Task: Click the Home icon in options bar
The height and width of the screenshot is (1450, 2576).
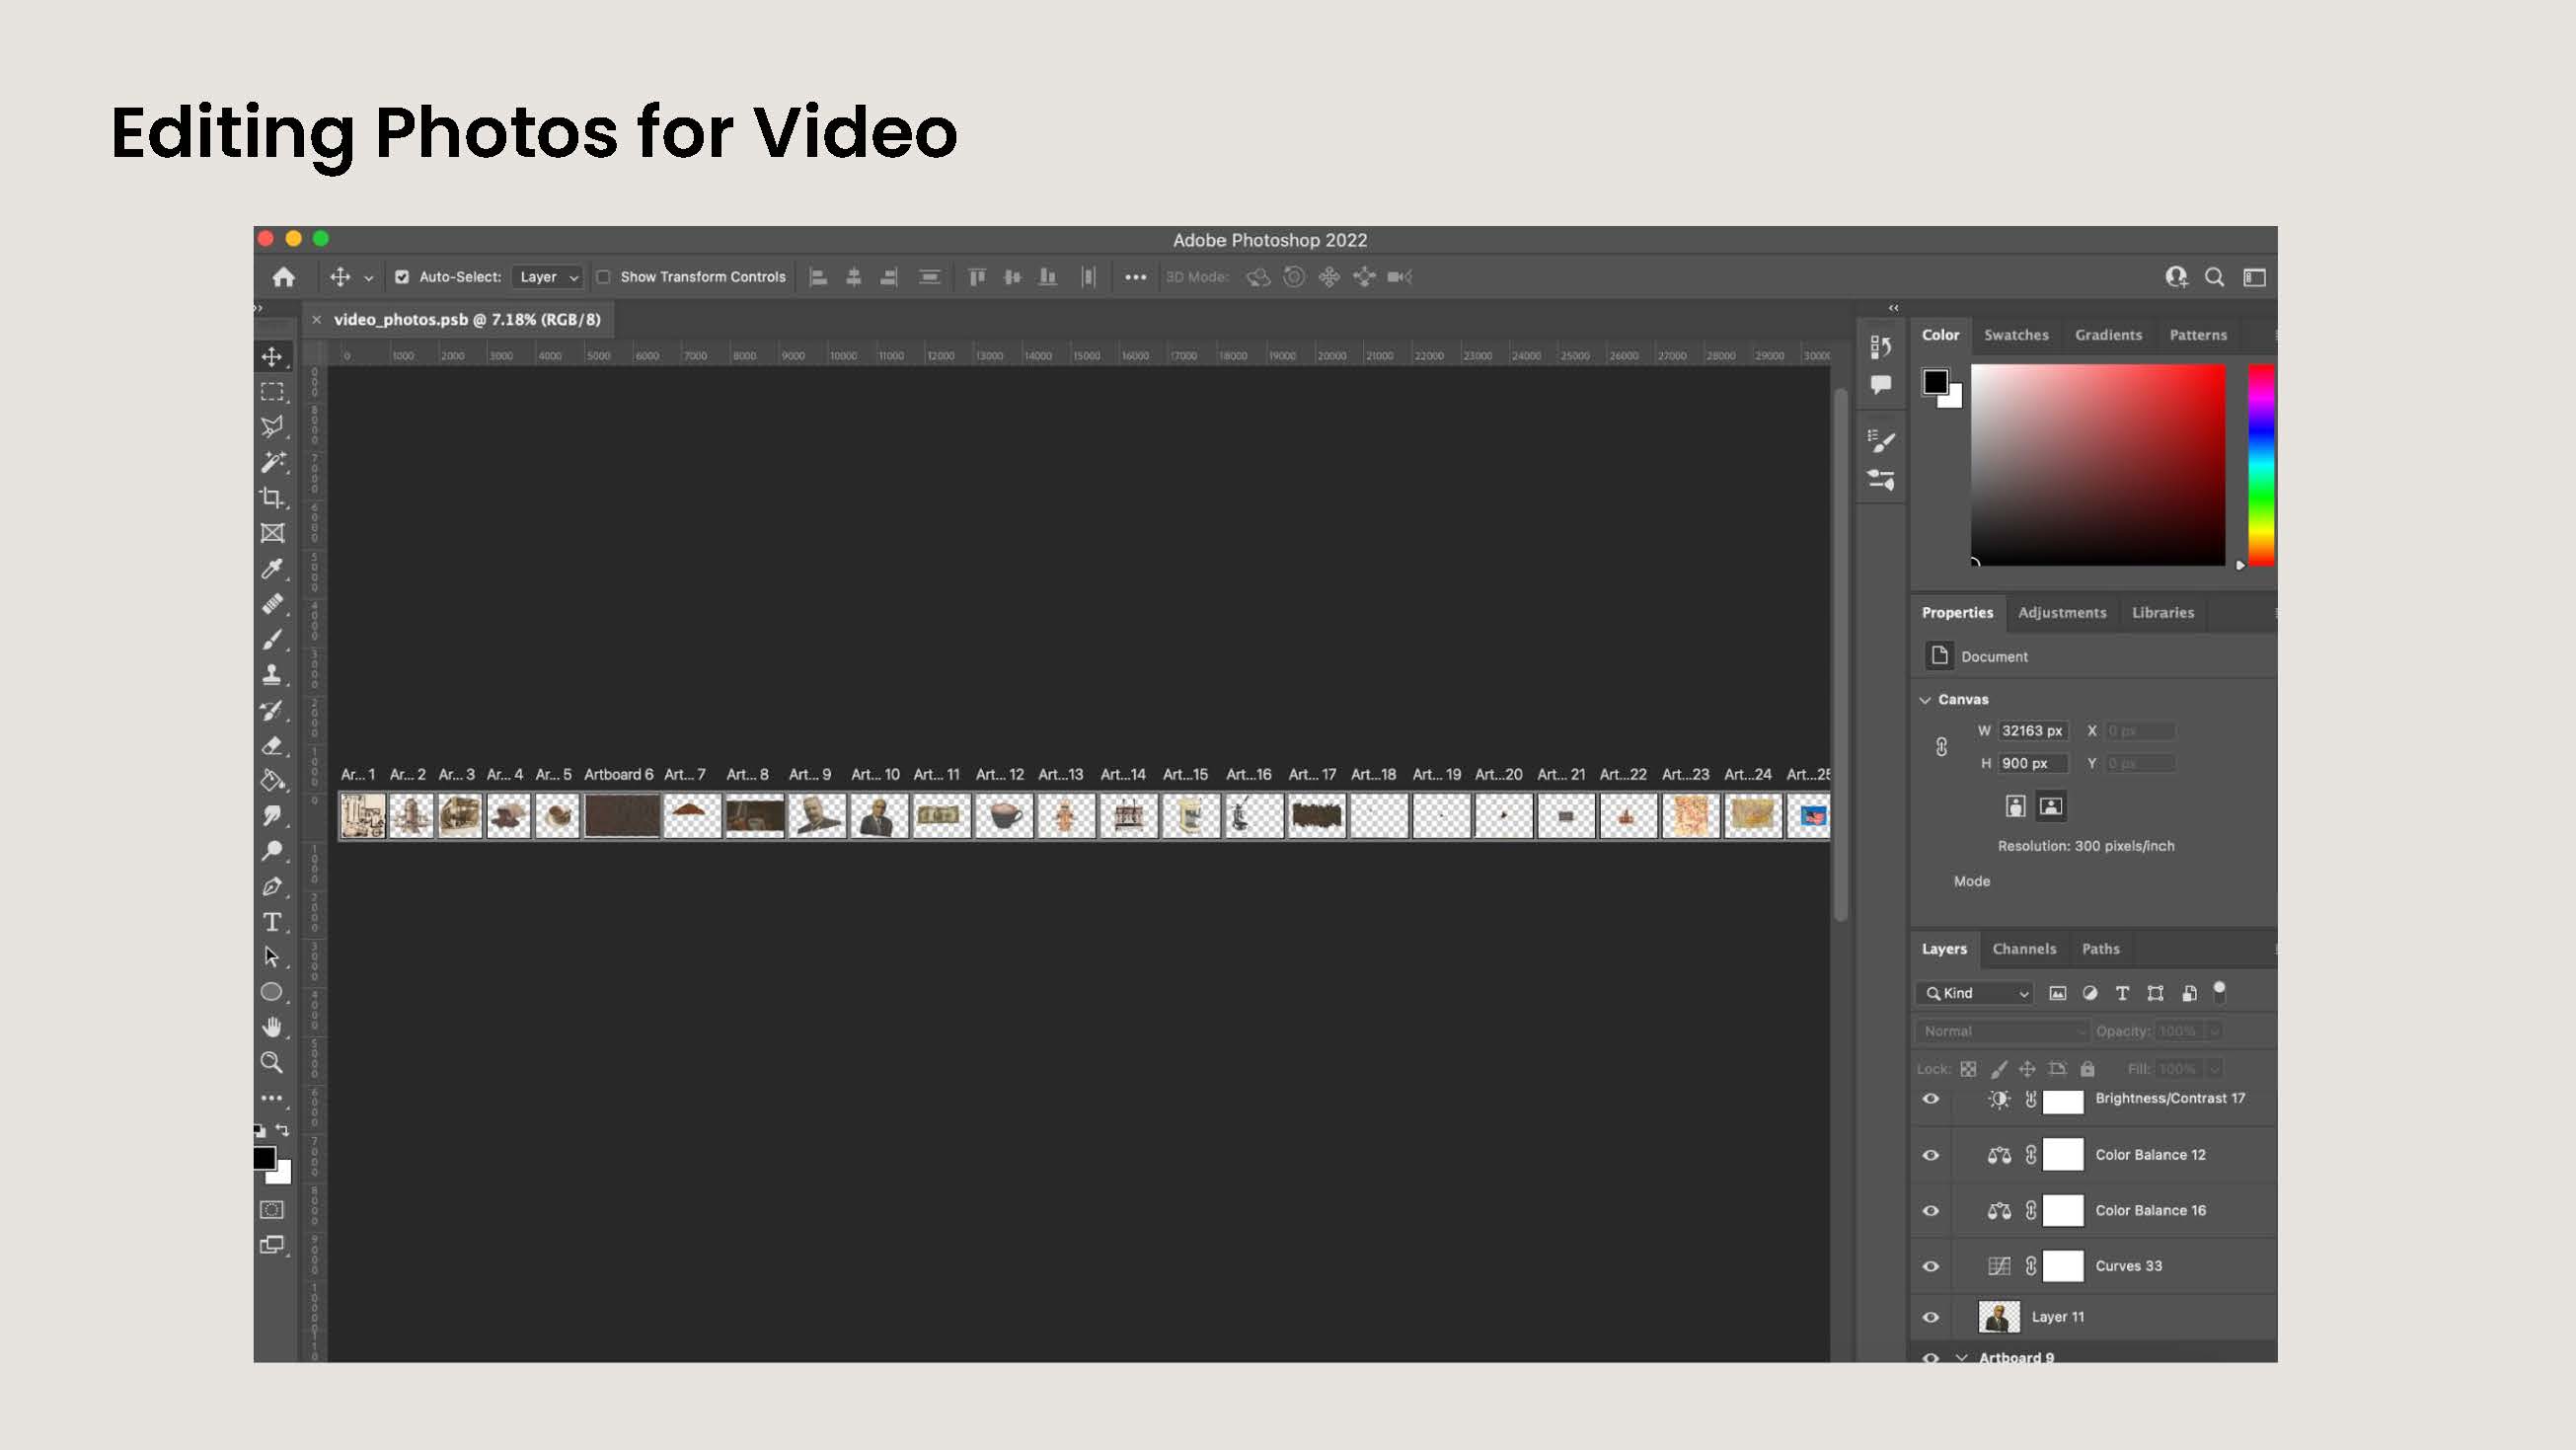Action: point(283,277)
